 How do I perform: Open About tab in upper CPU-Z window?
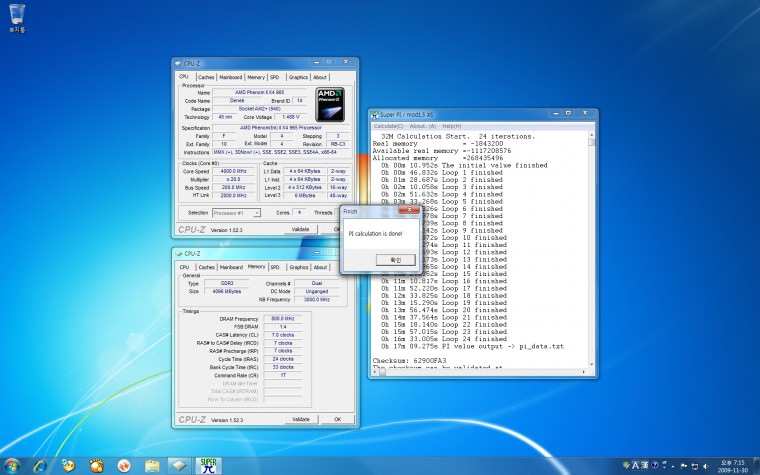tap(319, 77)
